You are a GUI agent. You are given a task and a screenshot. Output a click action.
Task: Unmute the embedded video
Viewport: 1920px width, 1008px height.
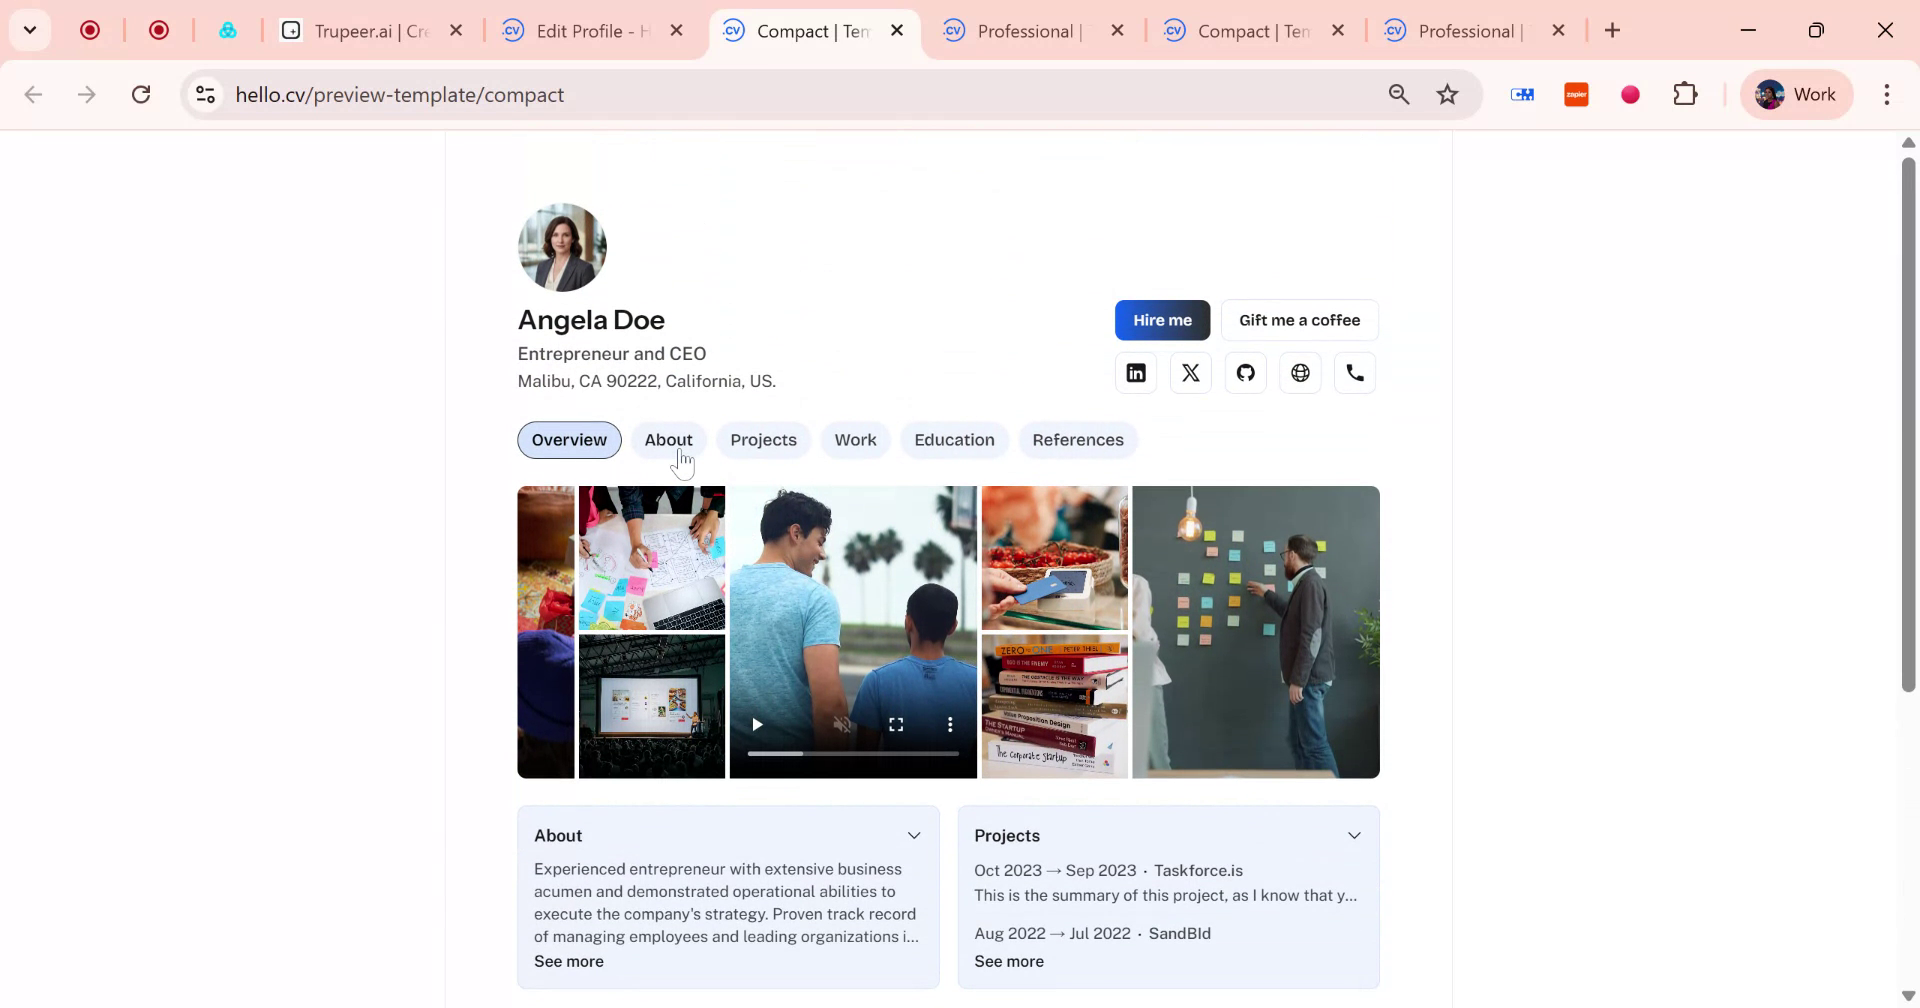coord(843,723)
